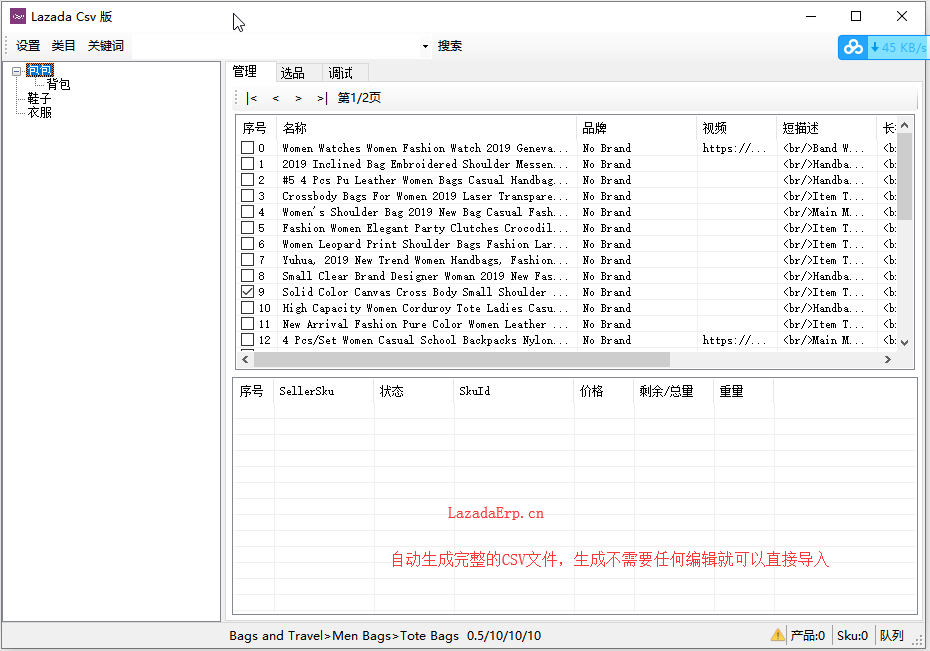Screen dimensions: 930x651
Task: Click the scroll right arrow of product list
Action: click(888, 359)
